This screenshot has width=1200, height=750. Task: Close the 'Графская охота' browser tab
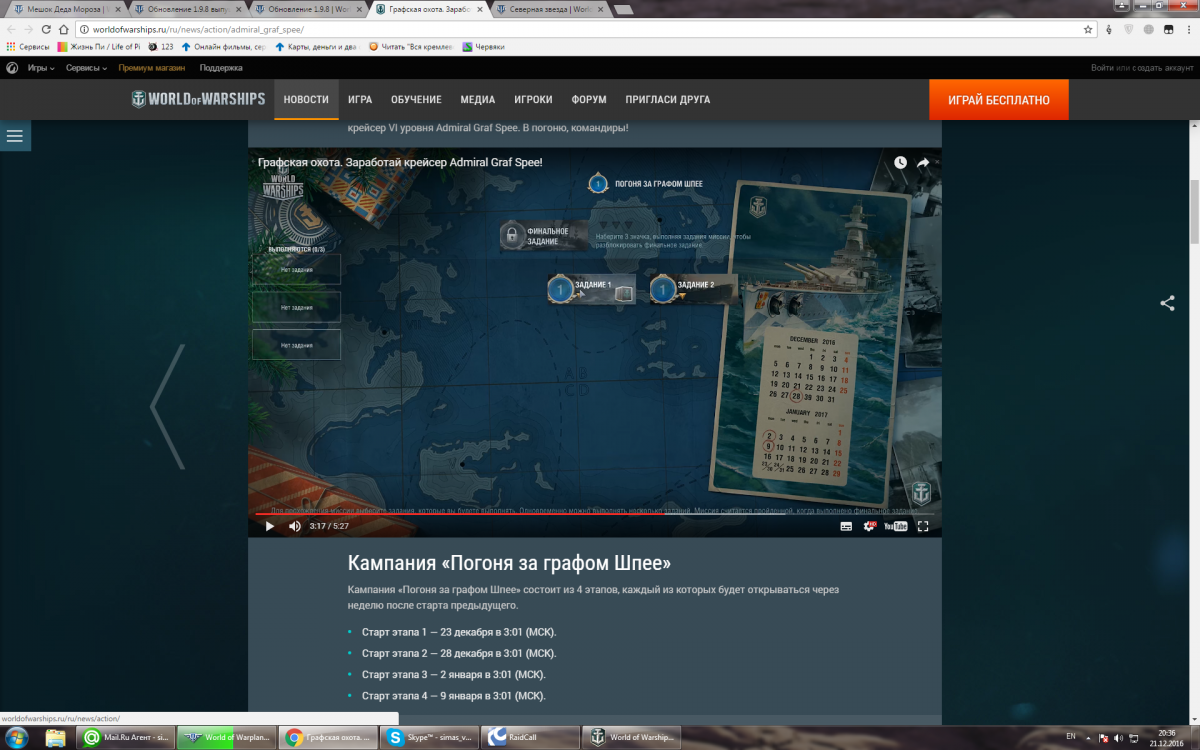(478, 8)
